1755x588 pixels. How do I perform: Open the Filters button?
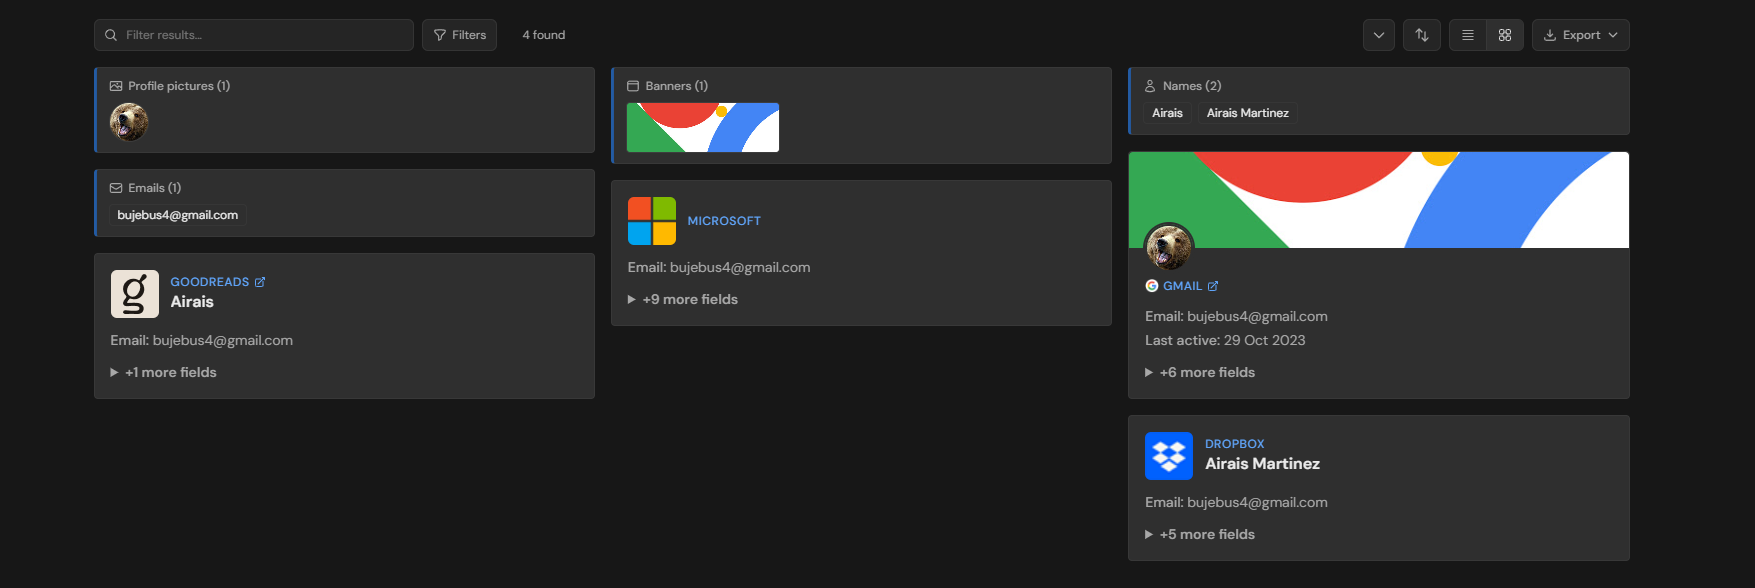click(x=459, y=35)
